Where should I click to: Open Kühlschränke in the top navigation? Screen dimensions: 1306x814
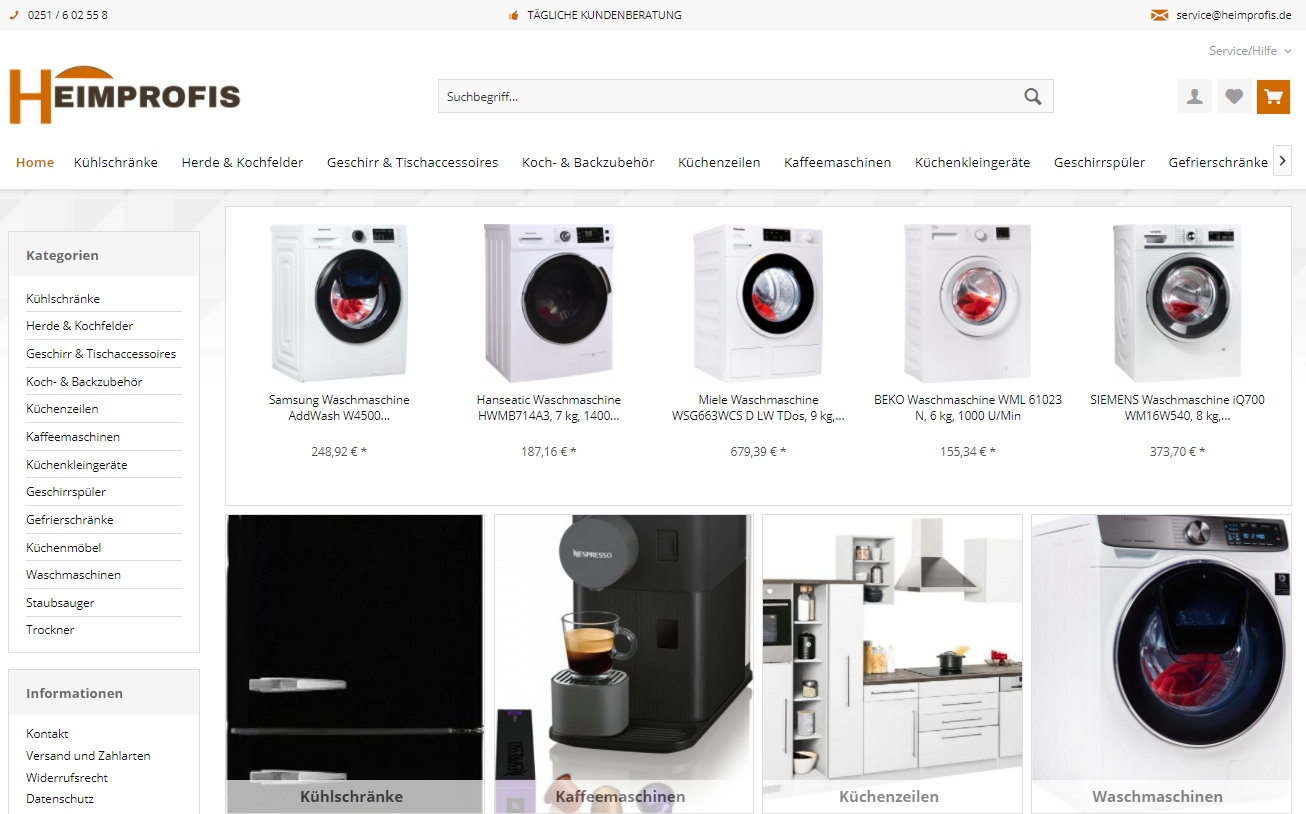[116, 162]
